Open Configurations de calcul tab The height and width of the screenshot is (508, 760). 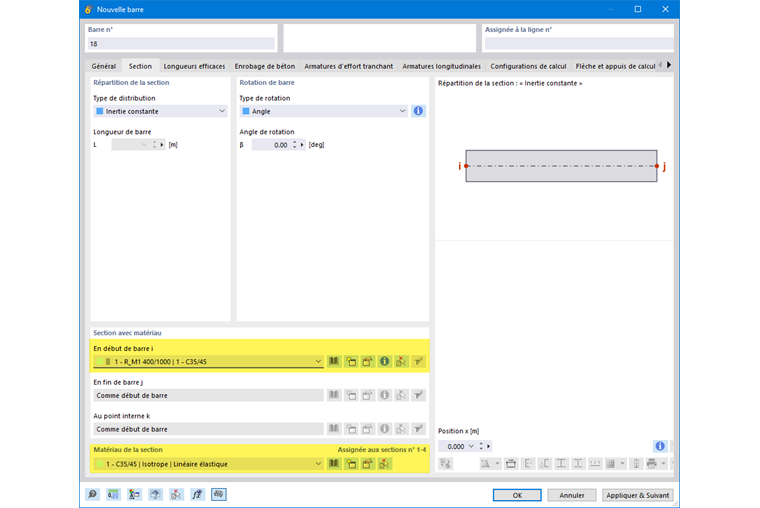pyautogui.click(x=528, y=66)
